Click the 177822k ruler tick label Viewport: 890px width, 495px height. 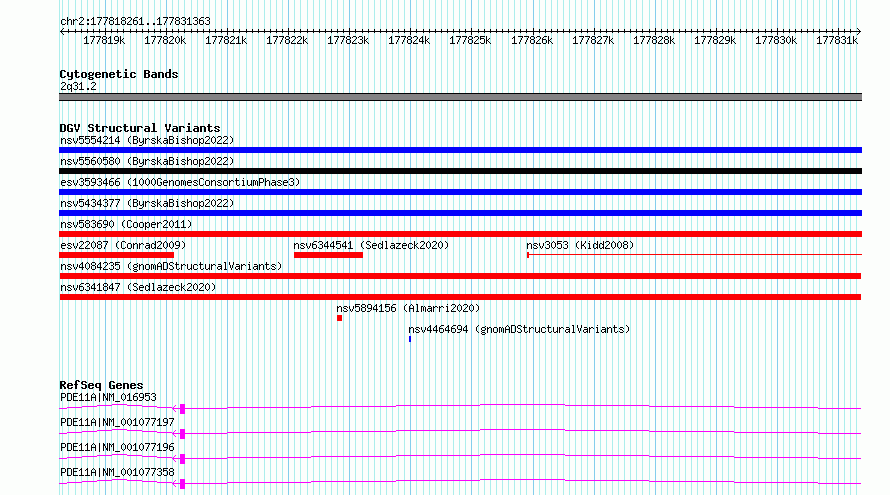tap(287, 41)
